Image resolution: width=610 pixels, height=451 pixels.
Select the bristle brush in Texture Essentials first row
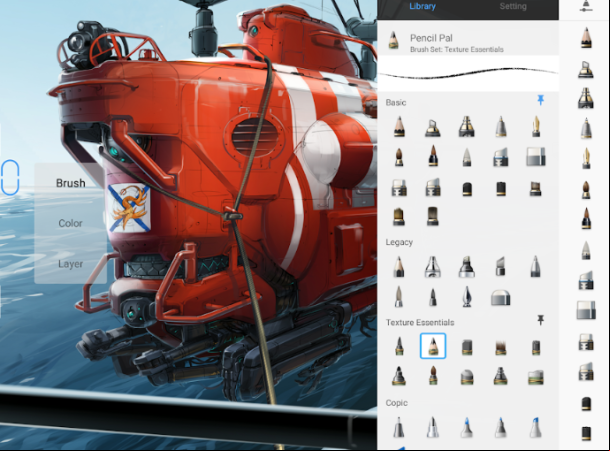point(501,347)
